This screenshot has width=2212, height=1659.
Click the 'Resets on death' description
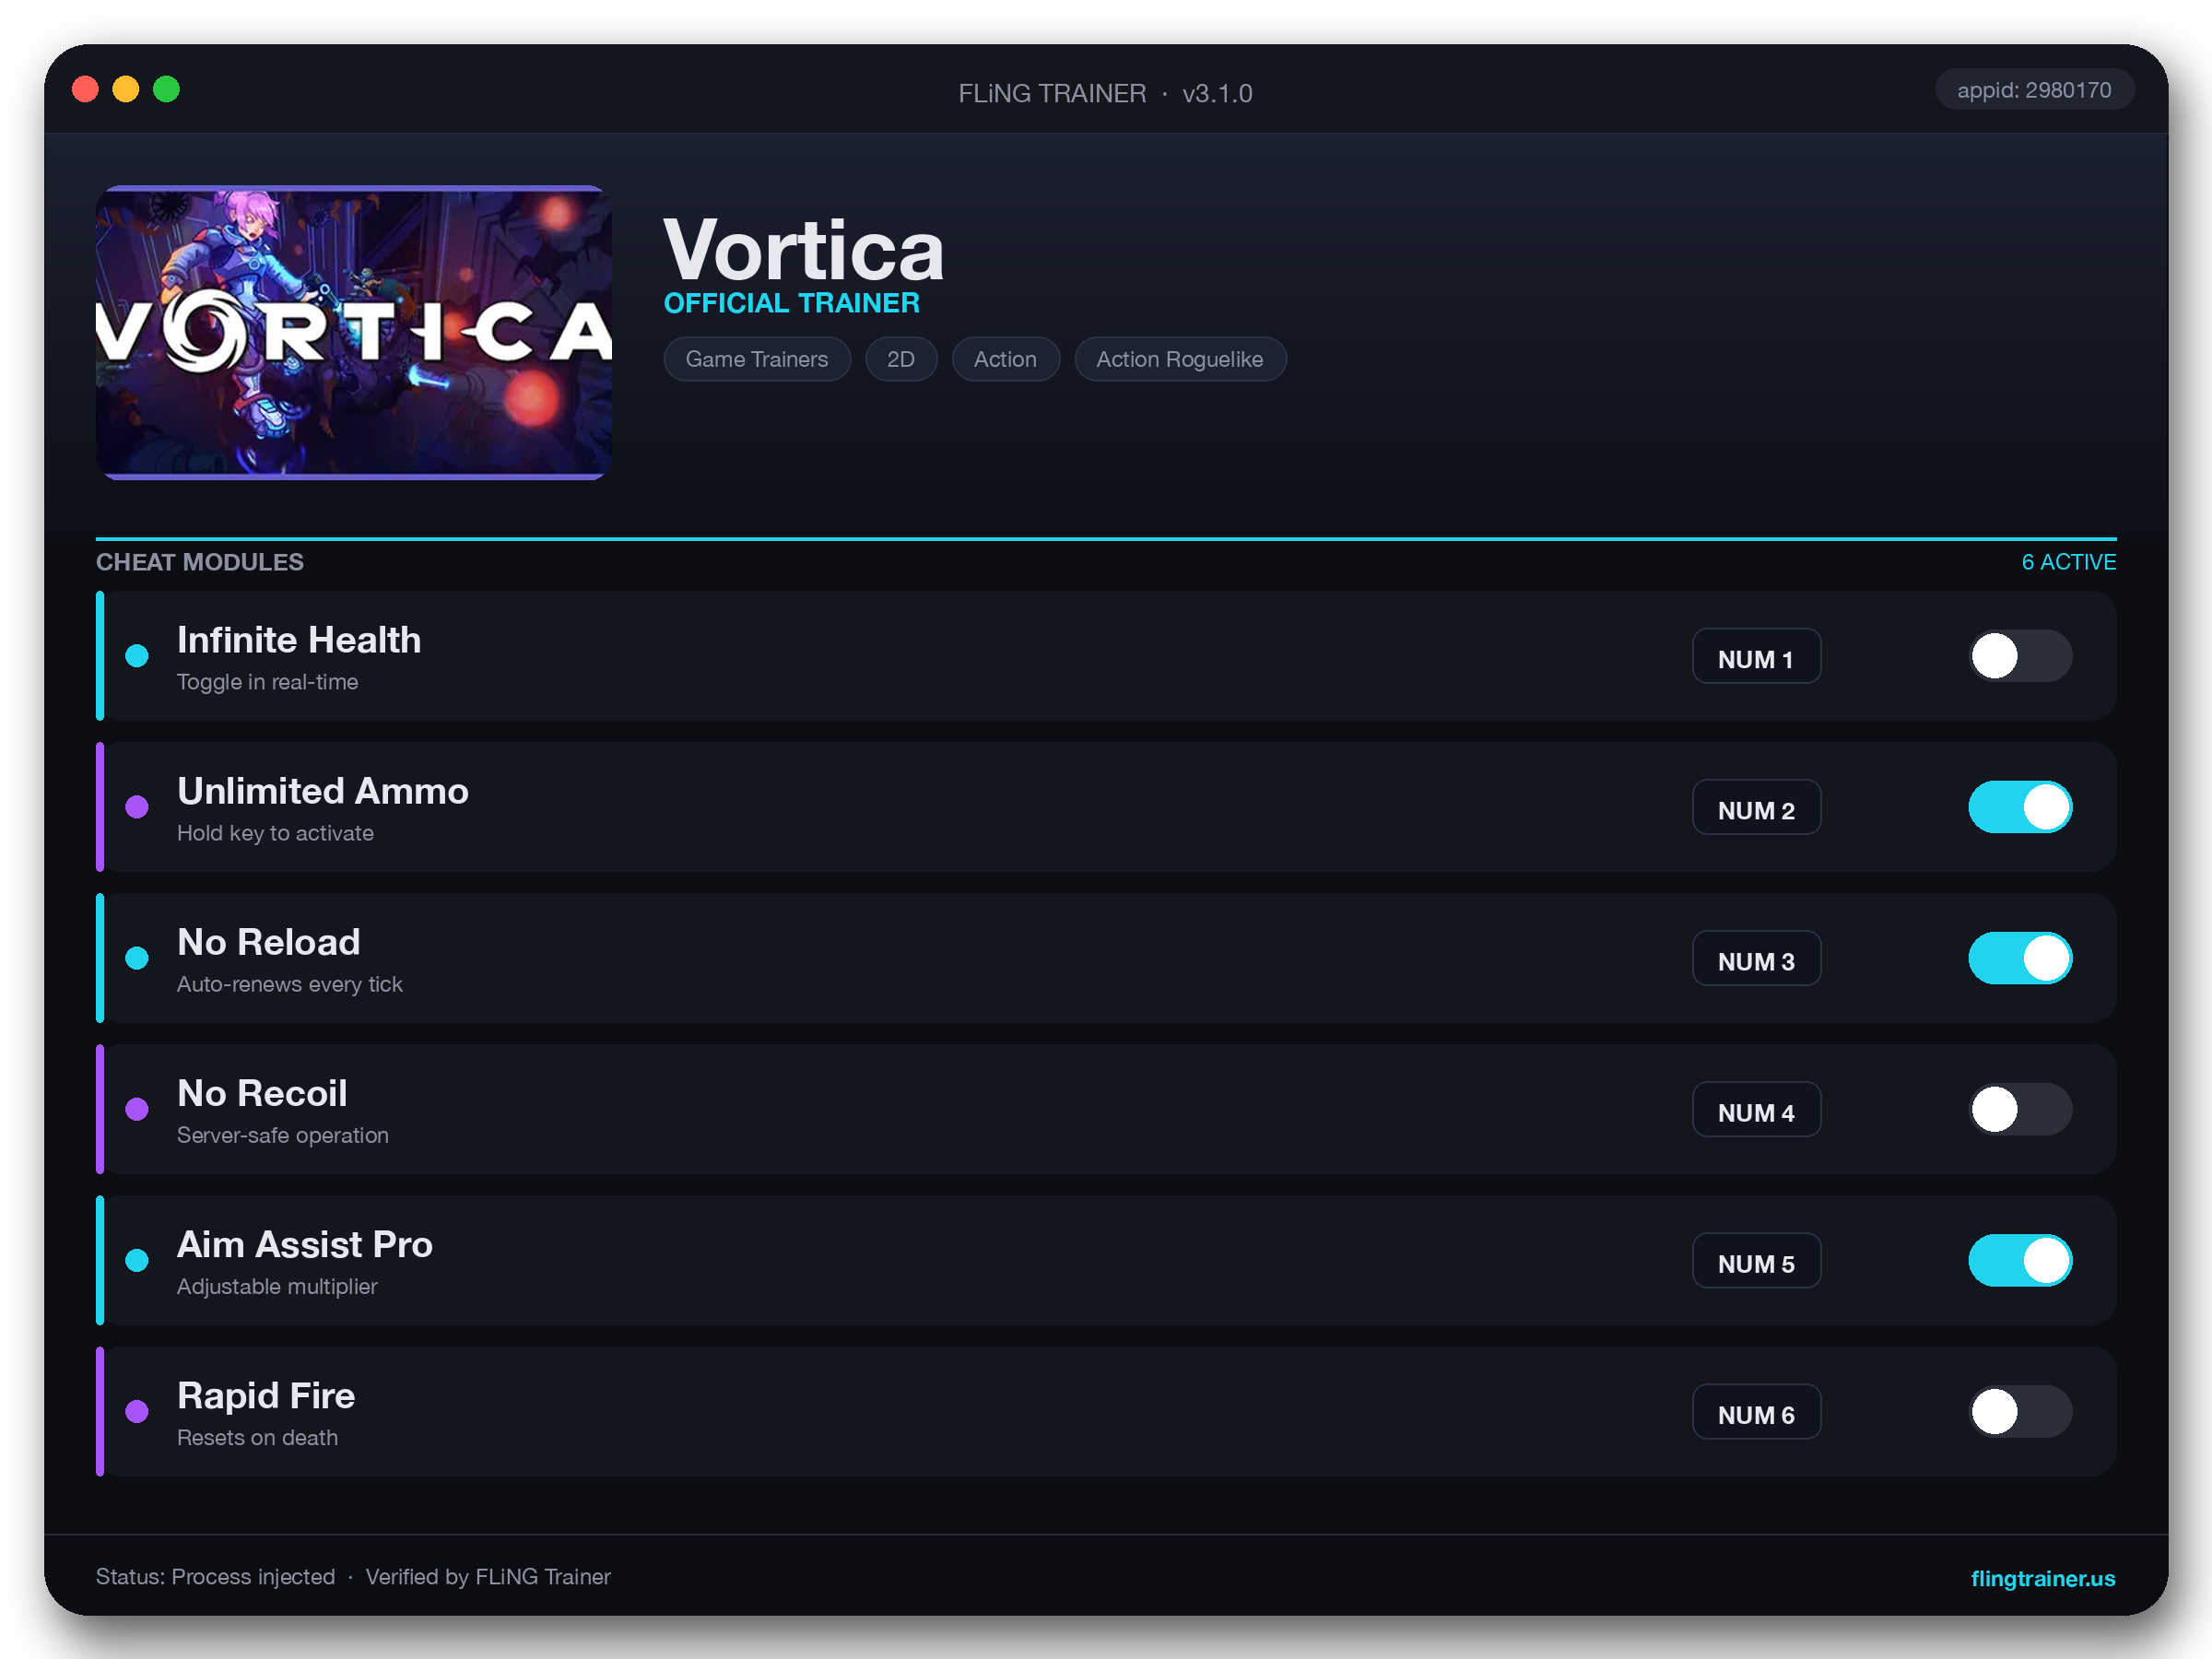point(257,1437)
